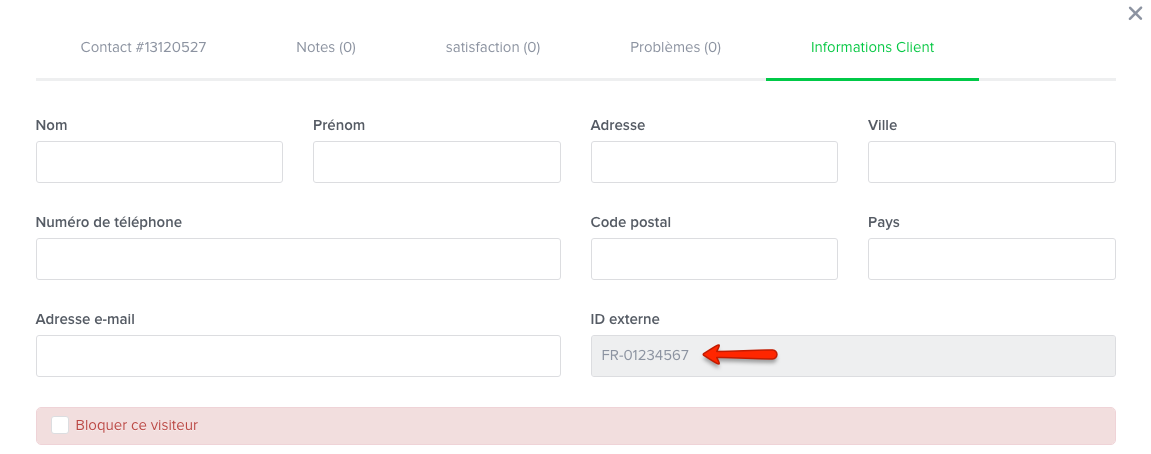The image size is (1151, 454).
Task: Focus the Nom input field
Action: tap(159, 162)
